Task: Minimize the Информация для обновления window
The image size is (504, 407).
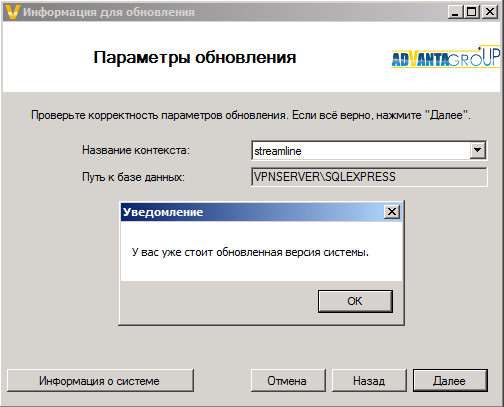Action: 455,12
